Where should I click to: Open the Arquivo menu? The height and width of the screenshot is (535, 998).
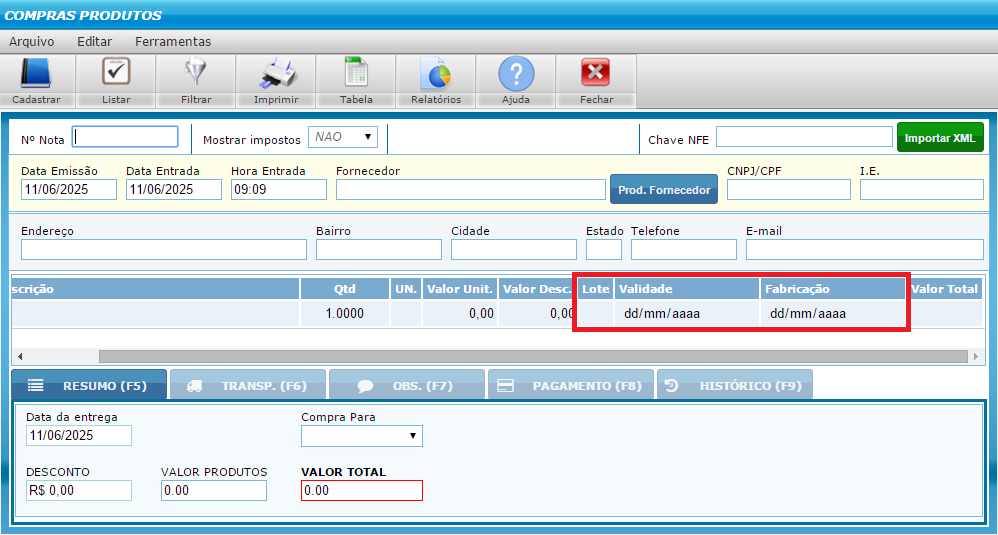coord(32,42)
